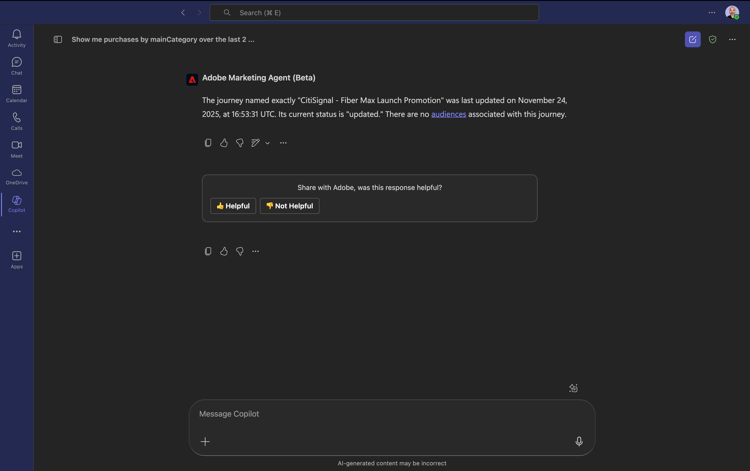Open settings and more ellipsis in title bar
750x471 pixels.
(712, 12)
